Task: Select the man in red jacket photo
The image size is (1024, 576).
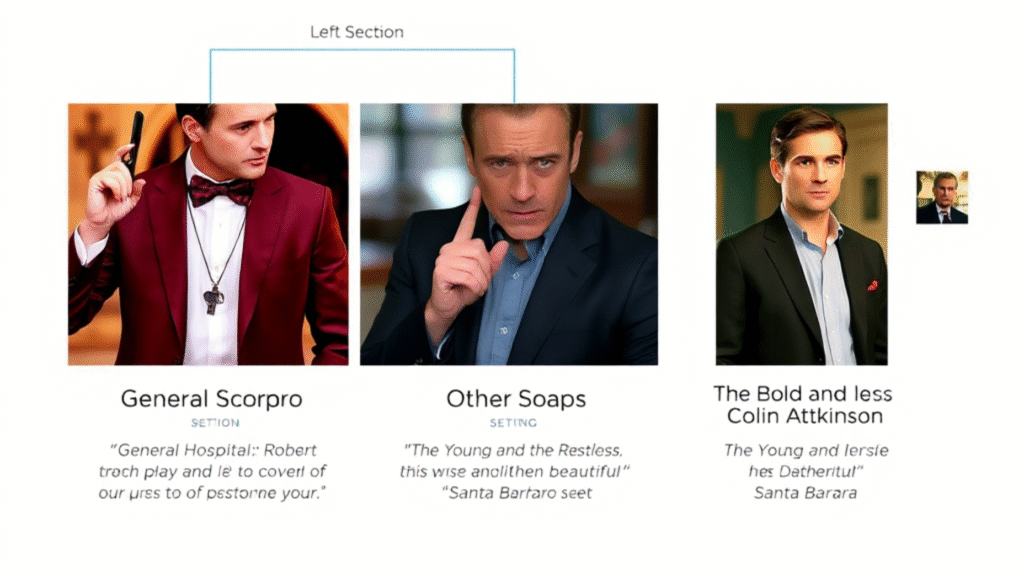Action: point(208,234)
